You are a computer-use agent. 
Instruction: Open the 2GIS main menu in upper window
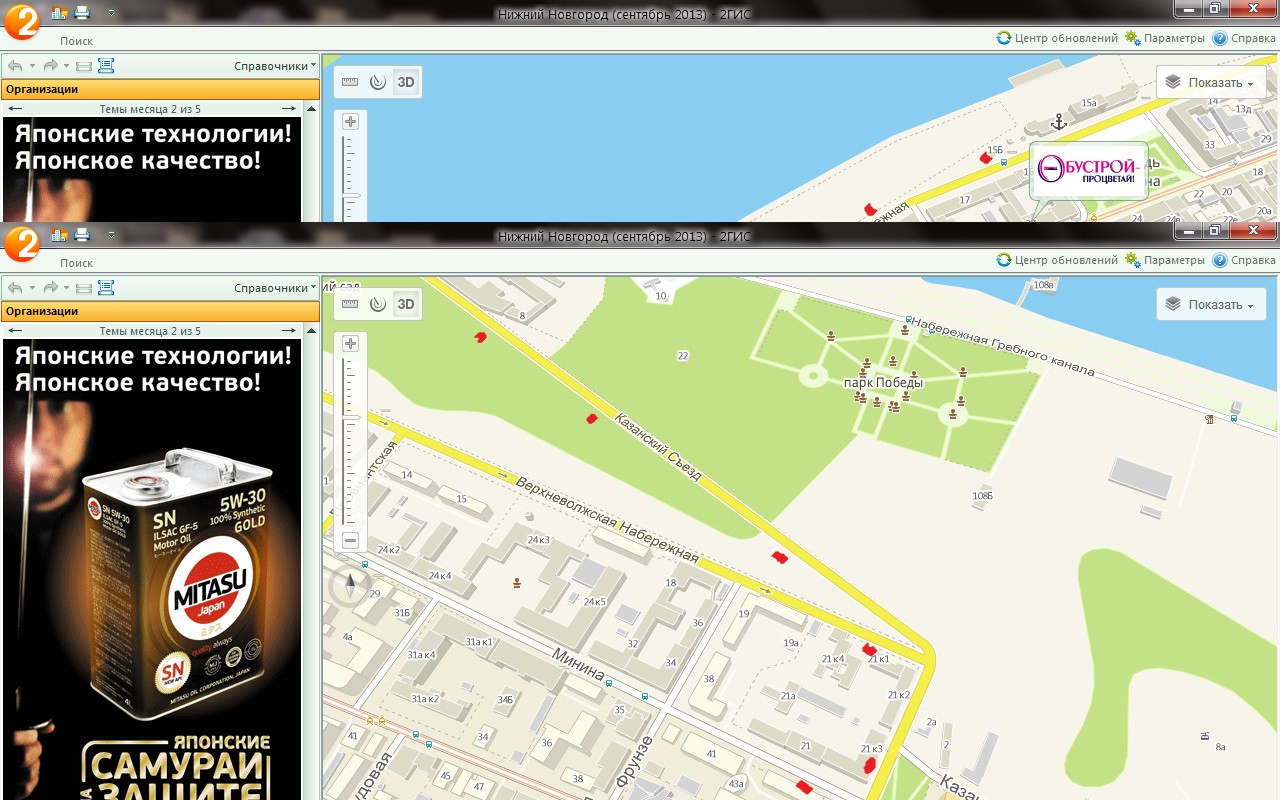(21, 22)
